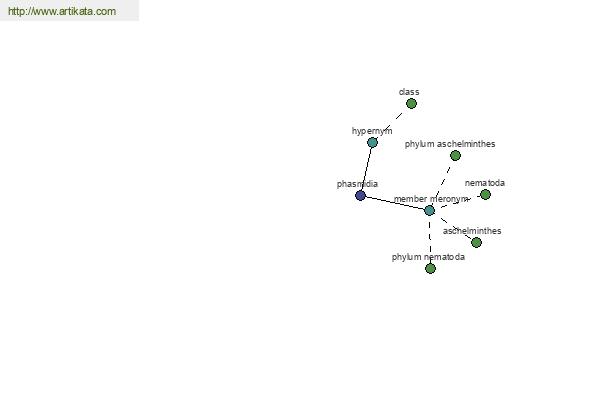
Task: Select the hypernym text label
Action: click(x=372, y=131)
